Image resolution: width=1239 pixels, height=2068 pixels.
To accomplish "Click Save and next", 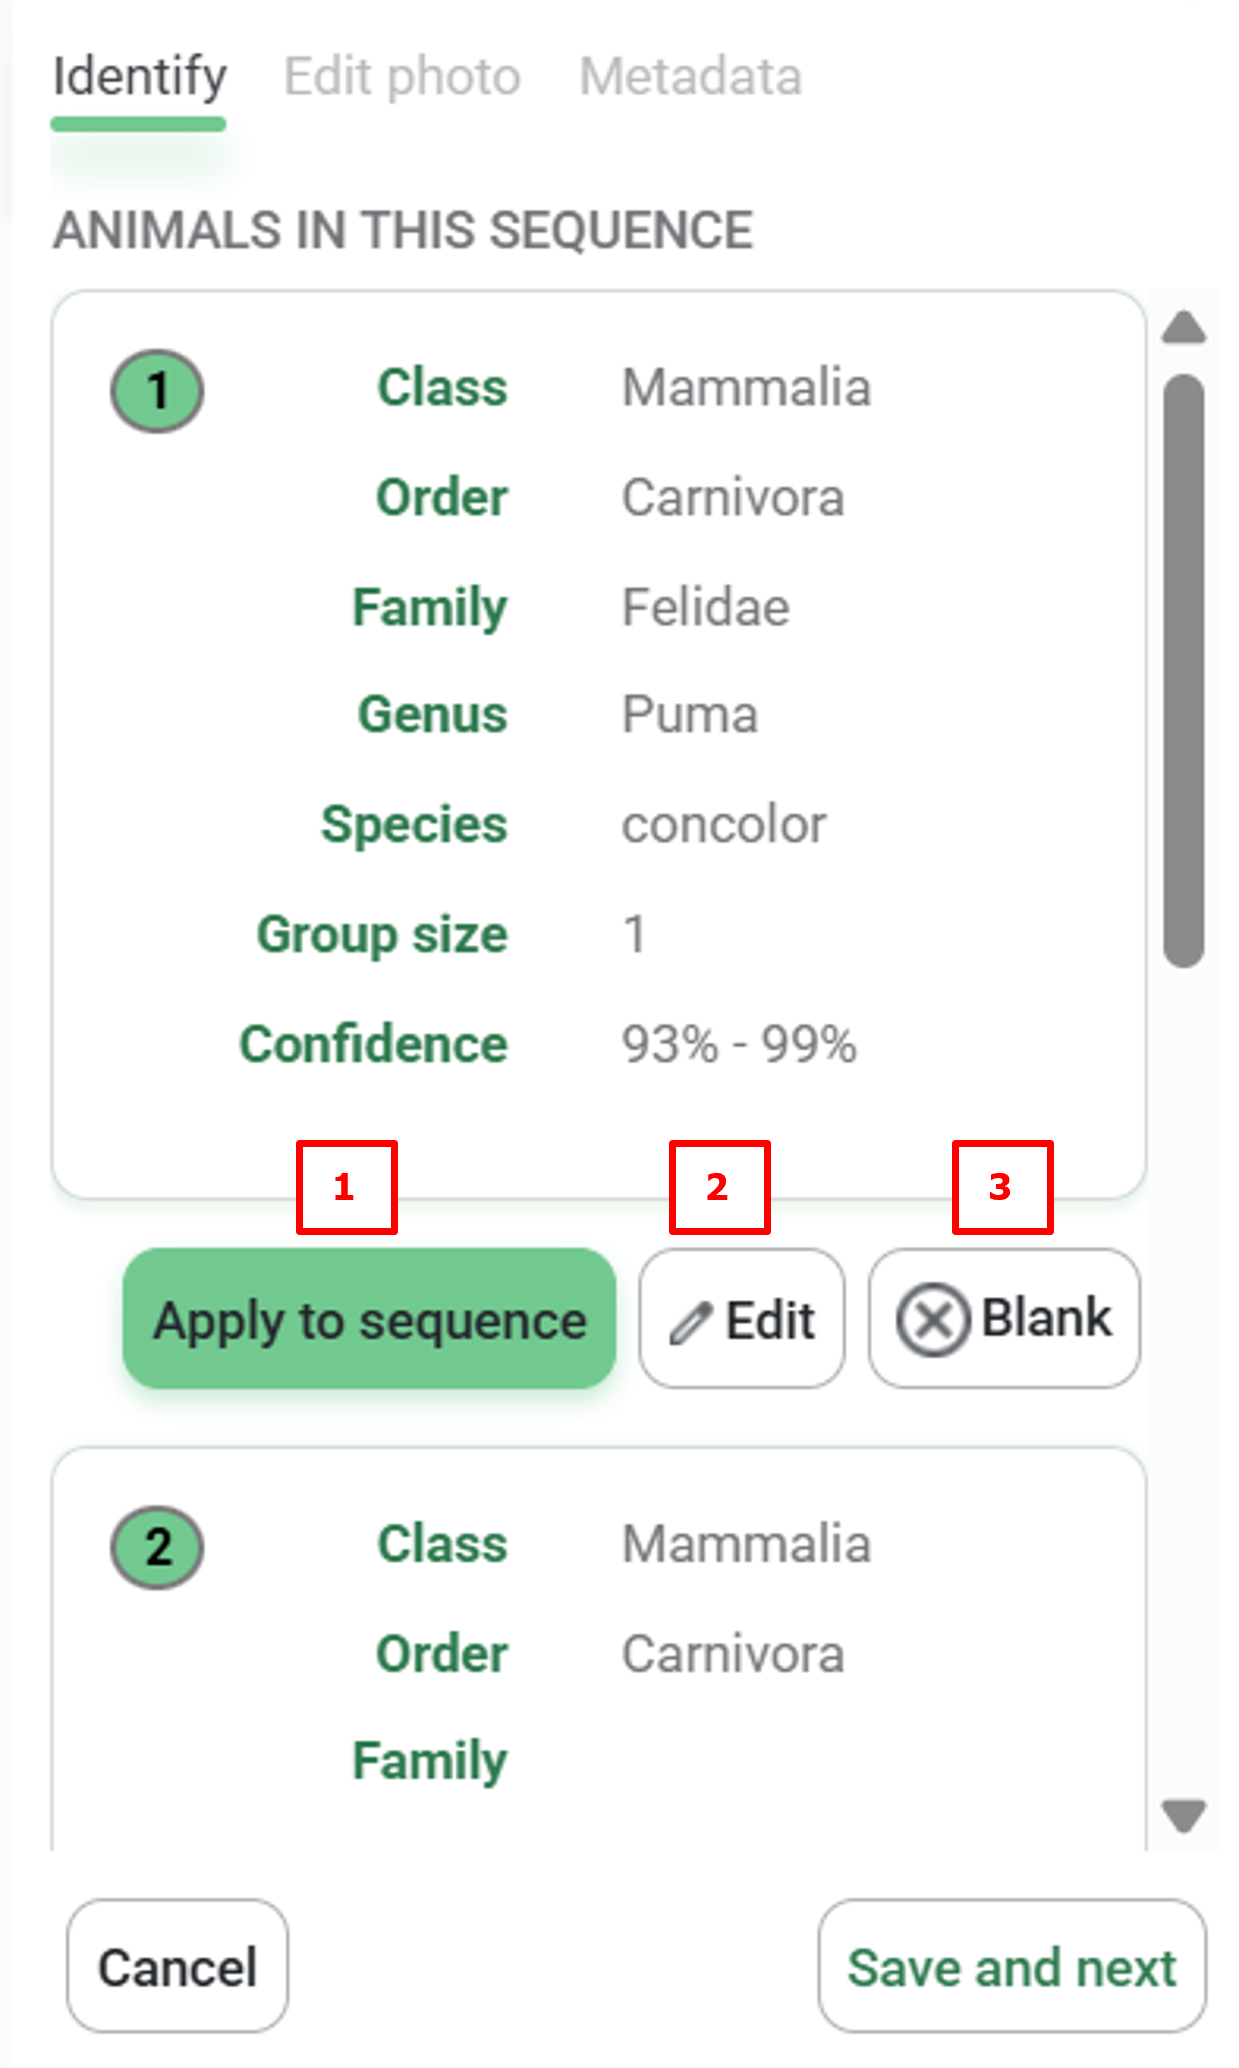I will tap(1011, 1967).
